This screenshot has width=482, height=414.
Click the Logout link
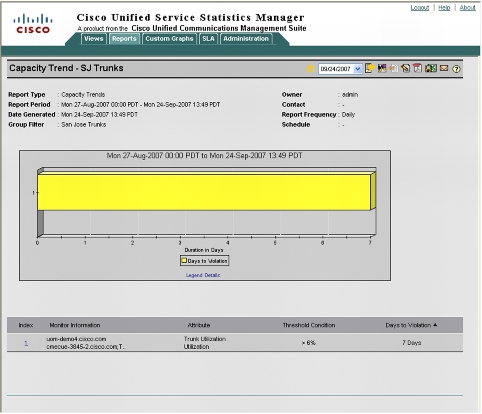coord(420,8)
